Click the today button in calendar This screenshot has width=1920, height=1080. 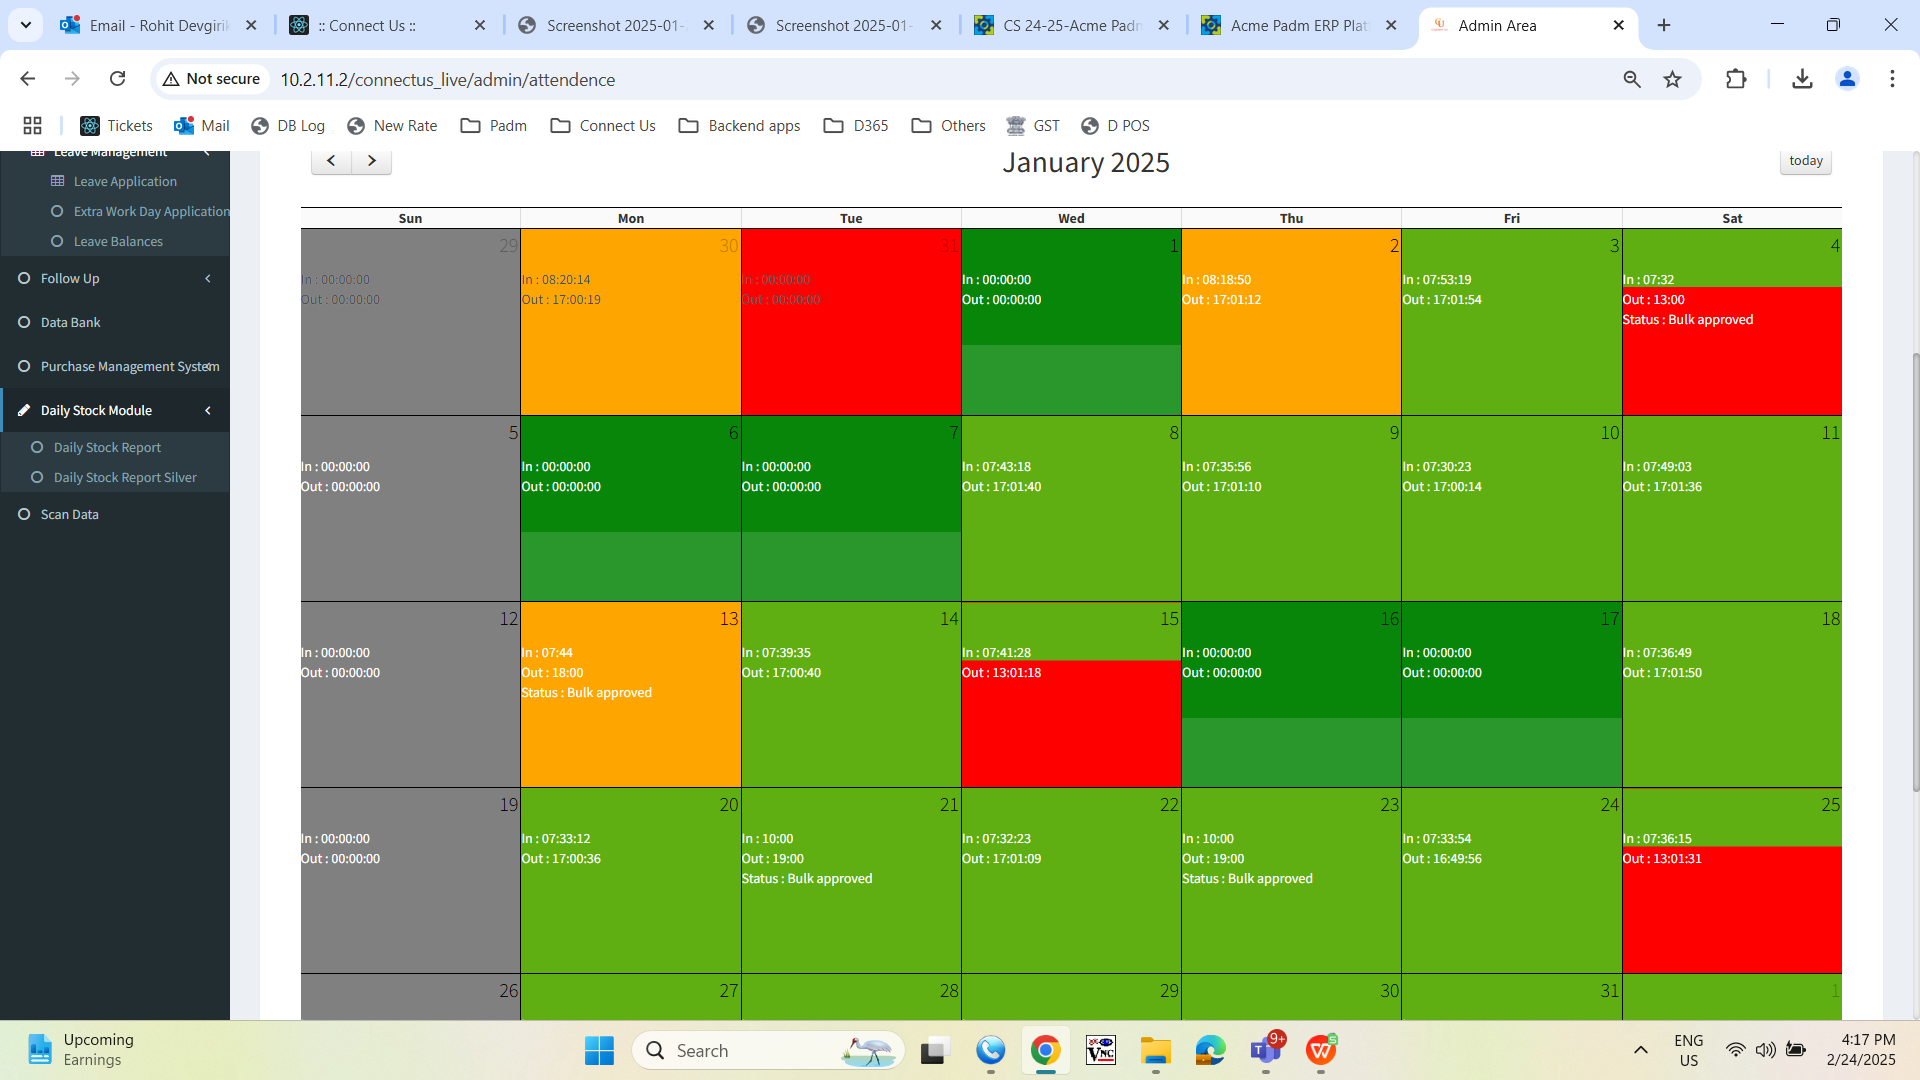(1805, 161)
